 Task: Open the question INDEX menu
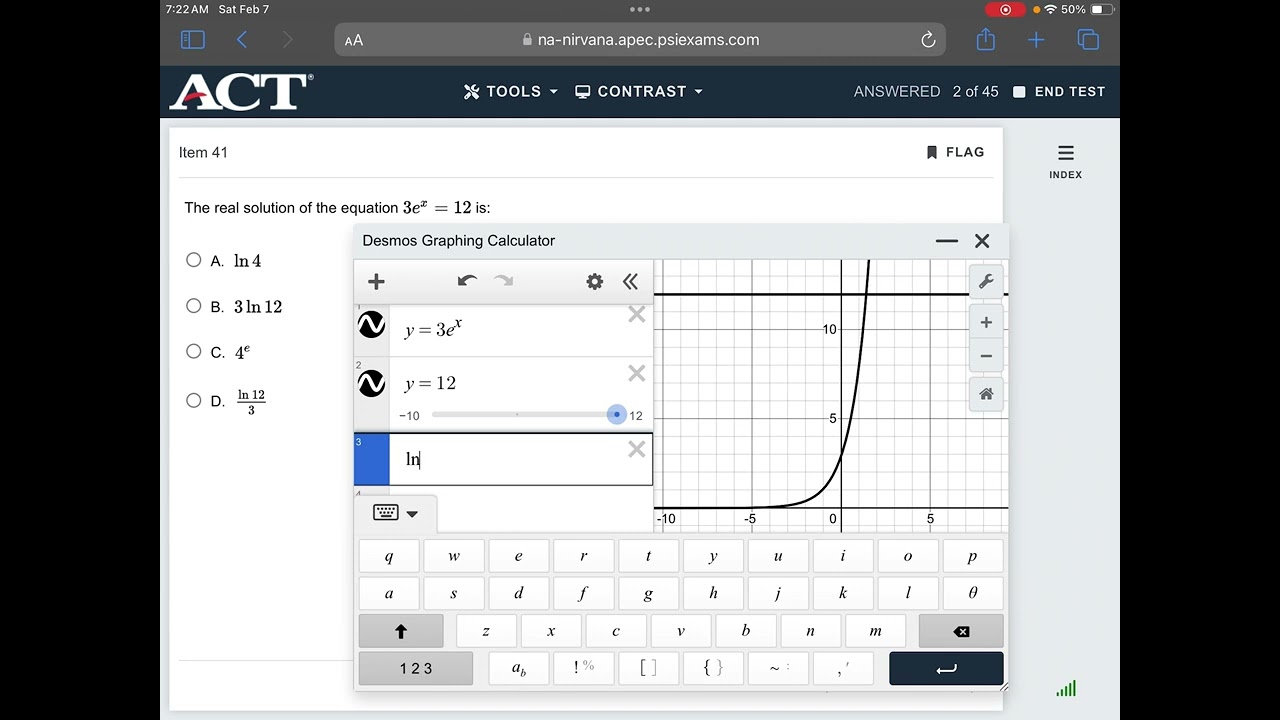point(1066,161)
